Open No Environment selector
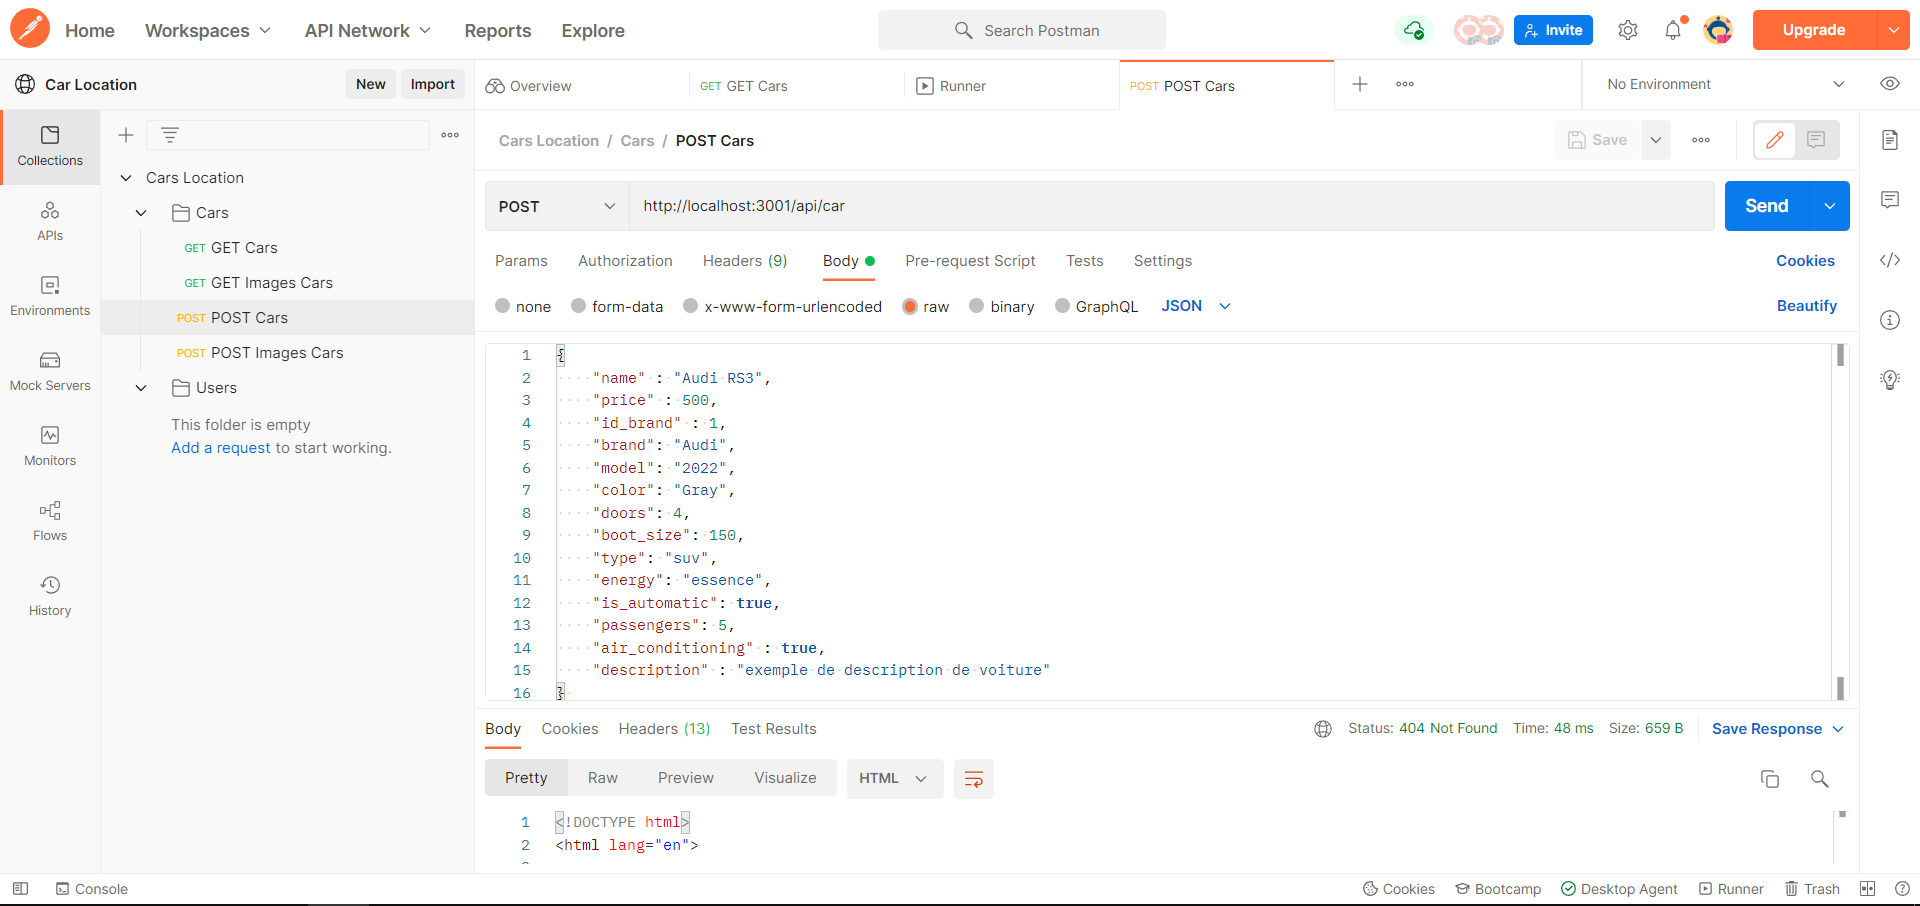 1724,84
